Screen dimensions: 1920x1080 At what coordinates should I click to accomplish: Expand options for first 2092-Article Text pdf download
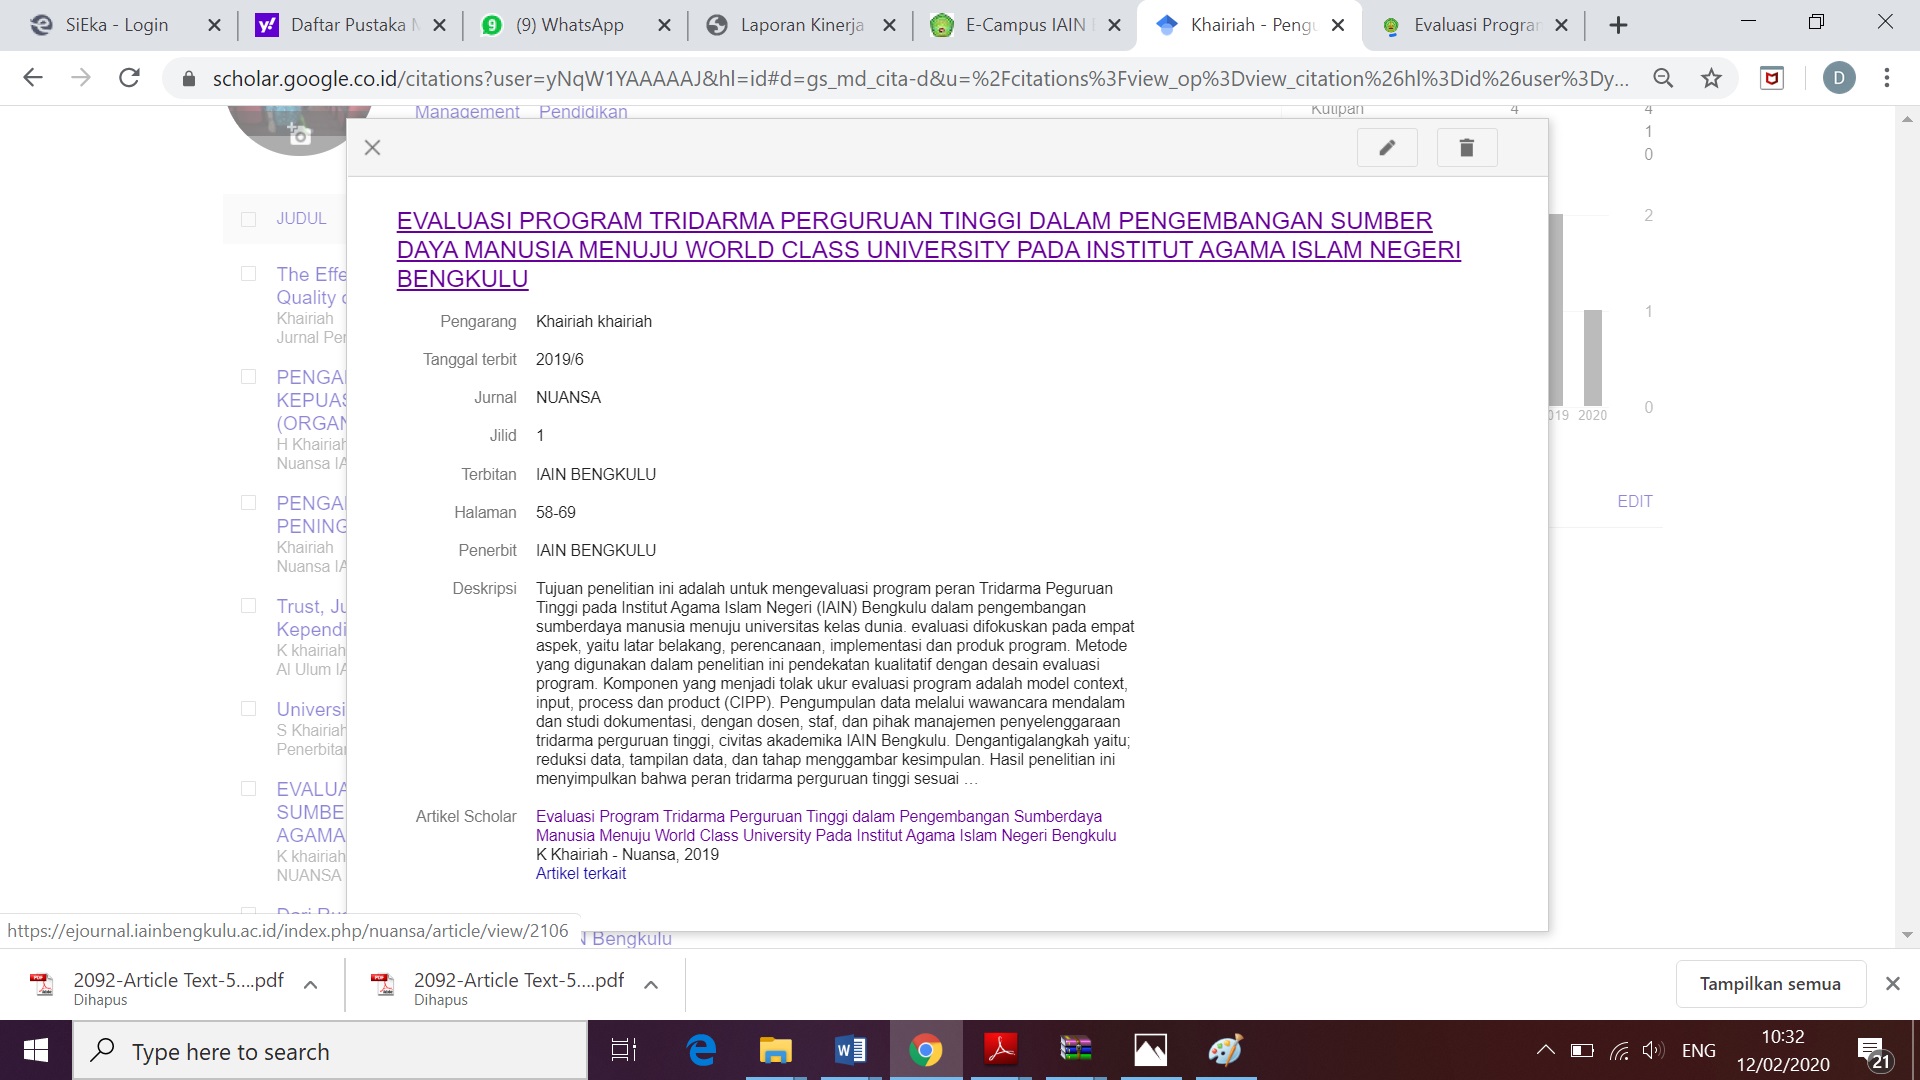point(311,985)
